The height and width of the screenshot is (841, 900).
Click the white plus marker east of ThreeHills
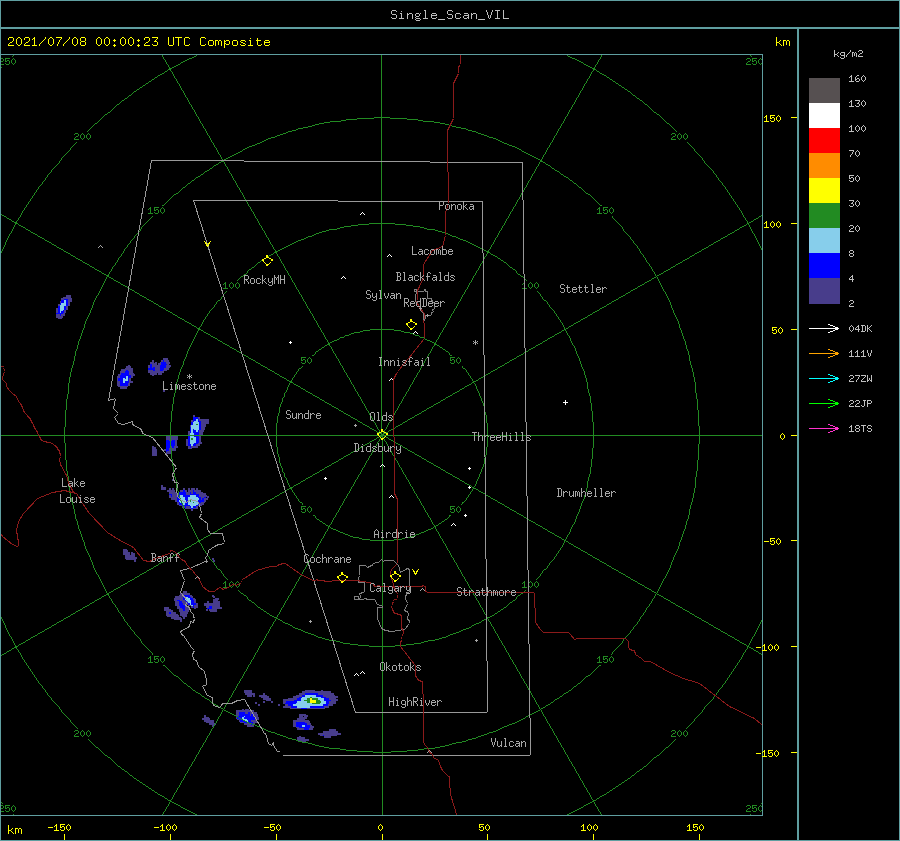565,402
